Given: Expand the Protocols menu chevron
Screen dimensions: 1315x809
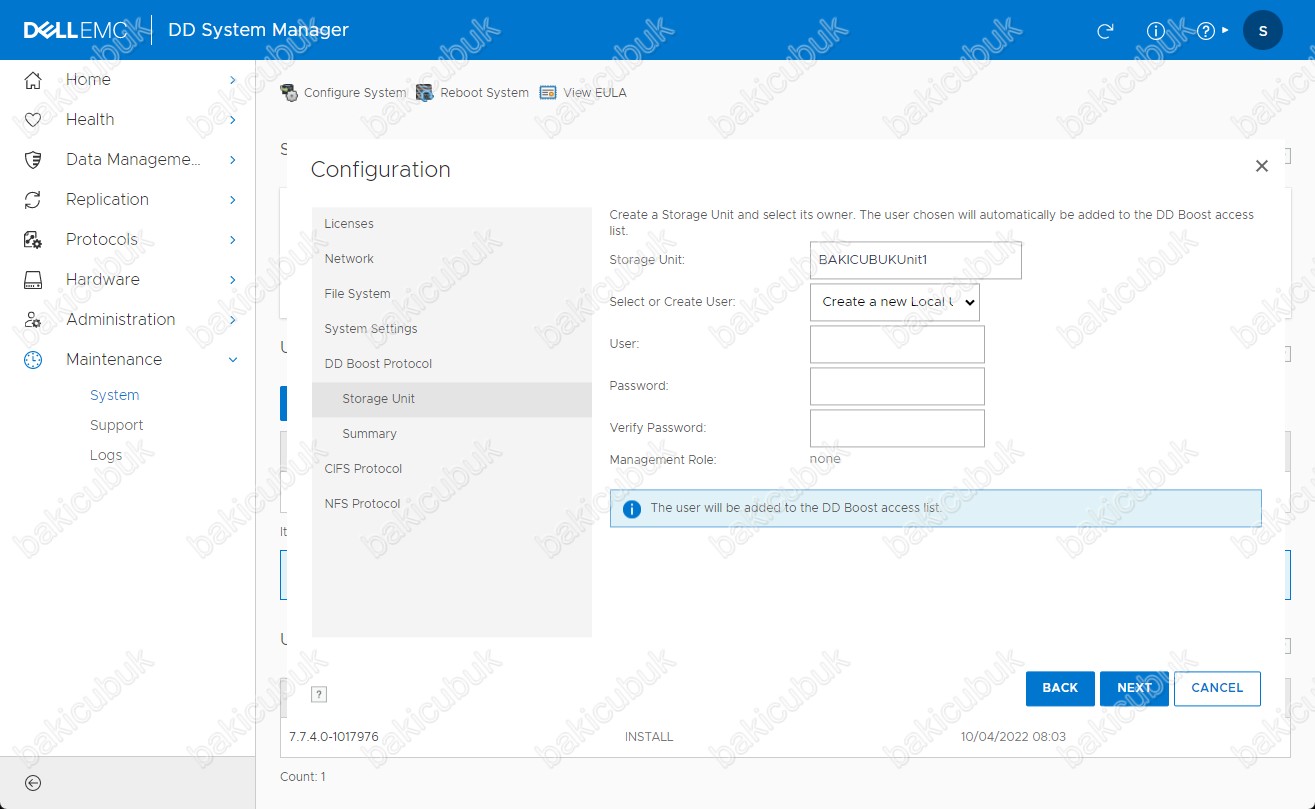Looking at the screenshot, I should point(232,240).
